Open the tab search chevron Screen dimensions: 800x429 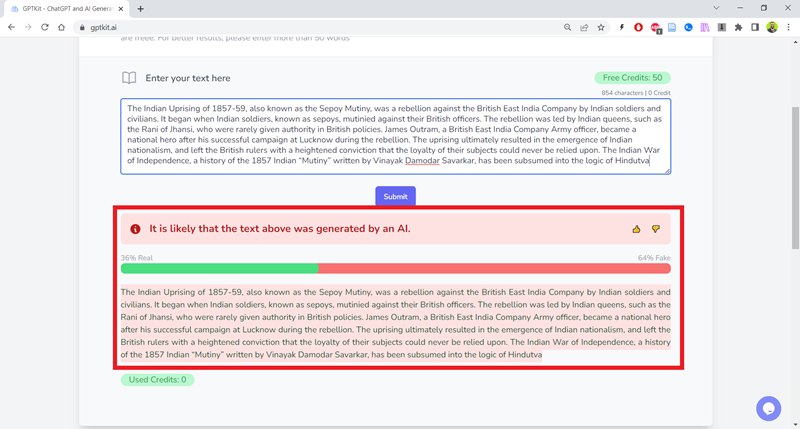[716, 8]
